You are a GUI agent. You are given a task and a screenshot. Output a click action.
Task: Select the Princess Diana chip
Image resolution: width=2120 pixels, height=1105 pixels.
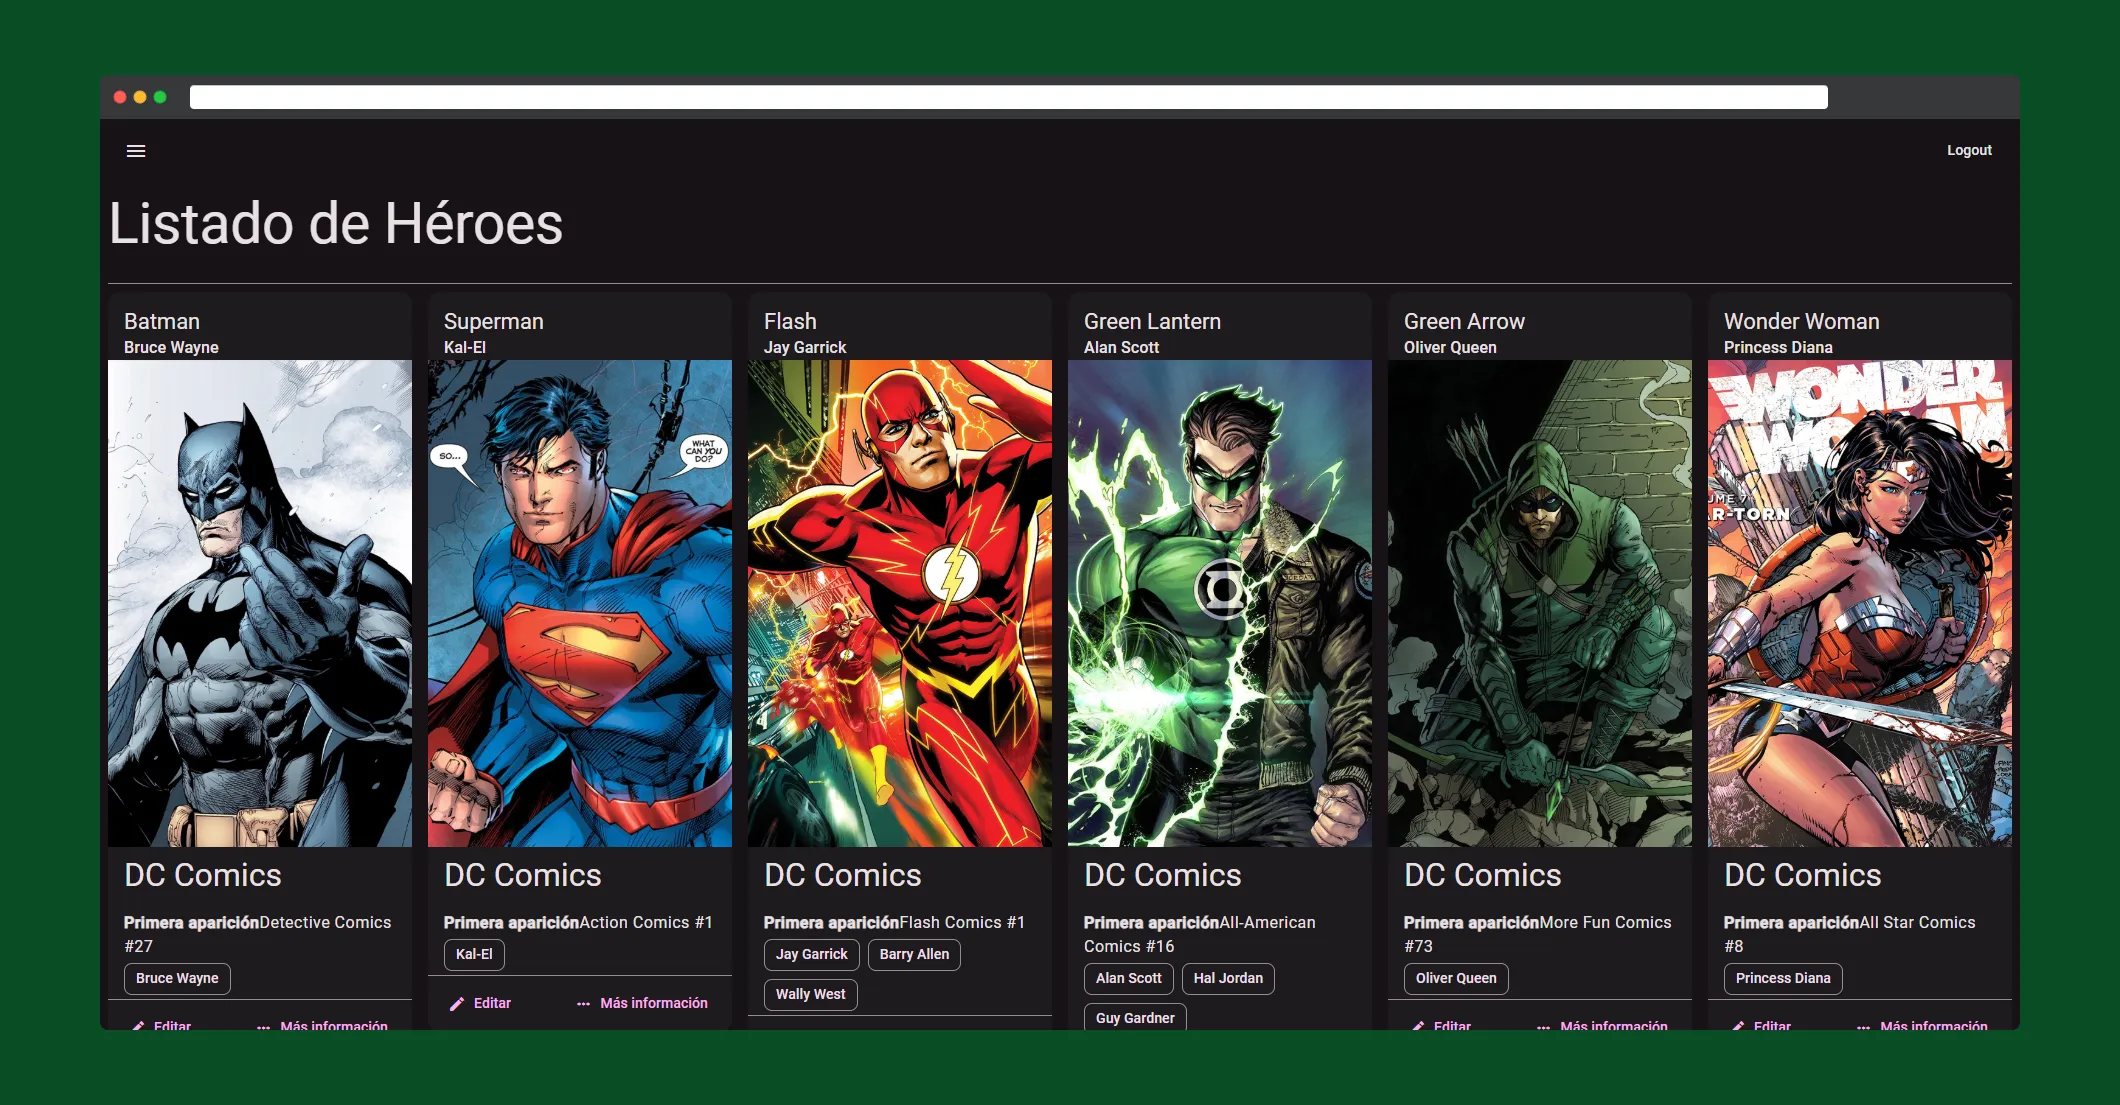pyautogui.click(x=1783, y=978)
